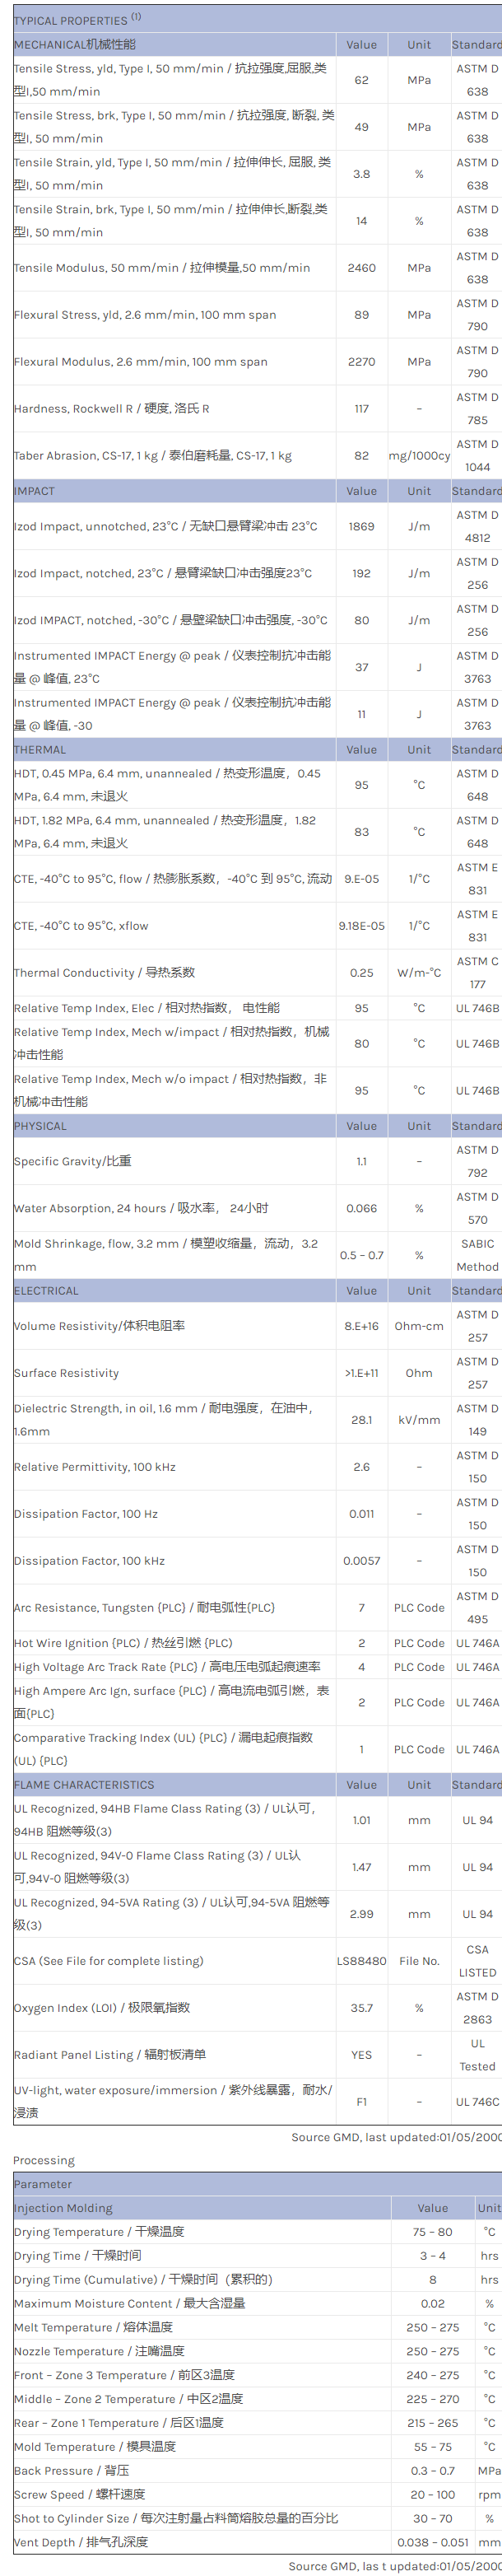Click the Radiant Panel Listing YES value
This screenshot has height=2576, width=502.
click(x=361, y=2055)
